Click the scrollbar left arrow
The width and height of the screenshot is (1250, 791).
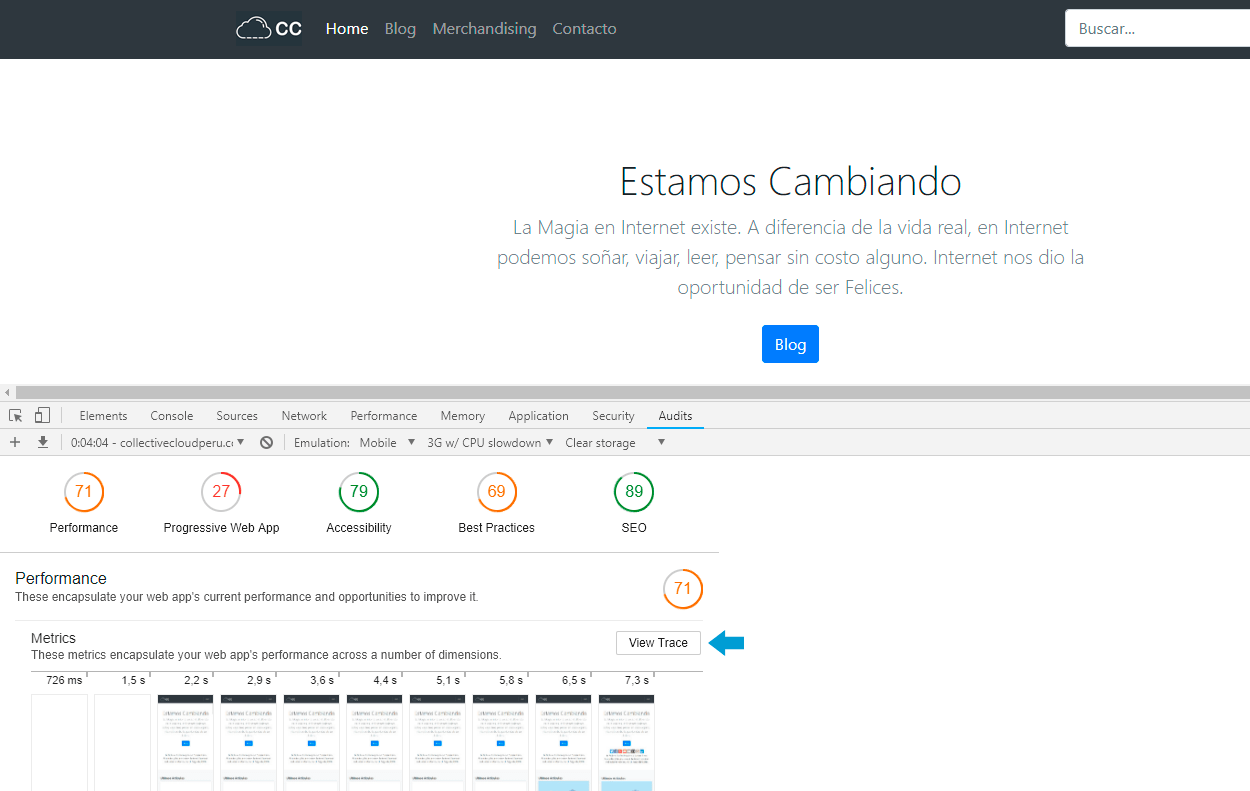(x=7, y=392)
